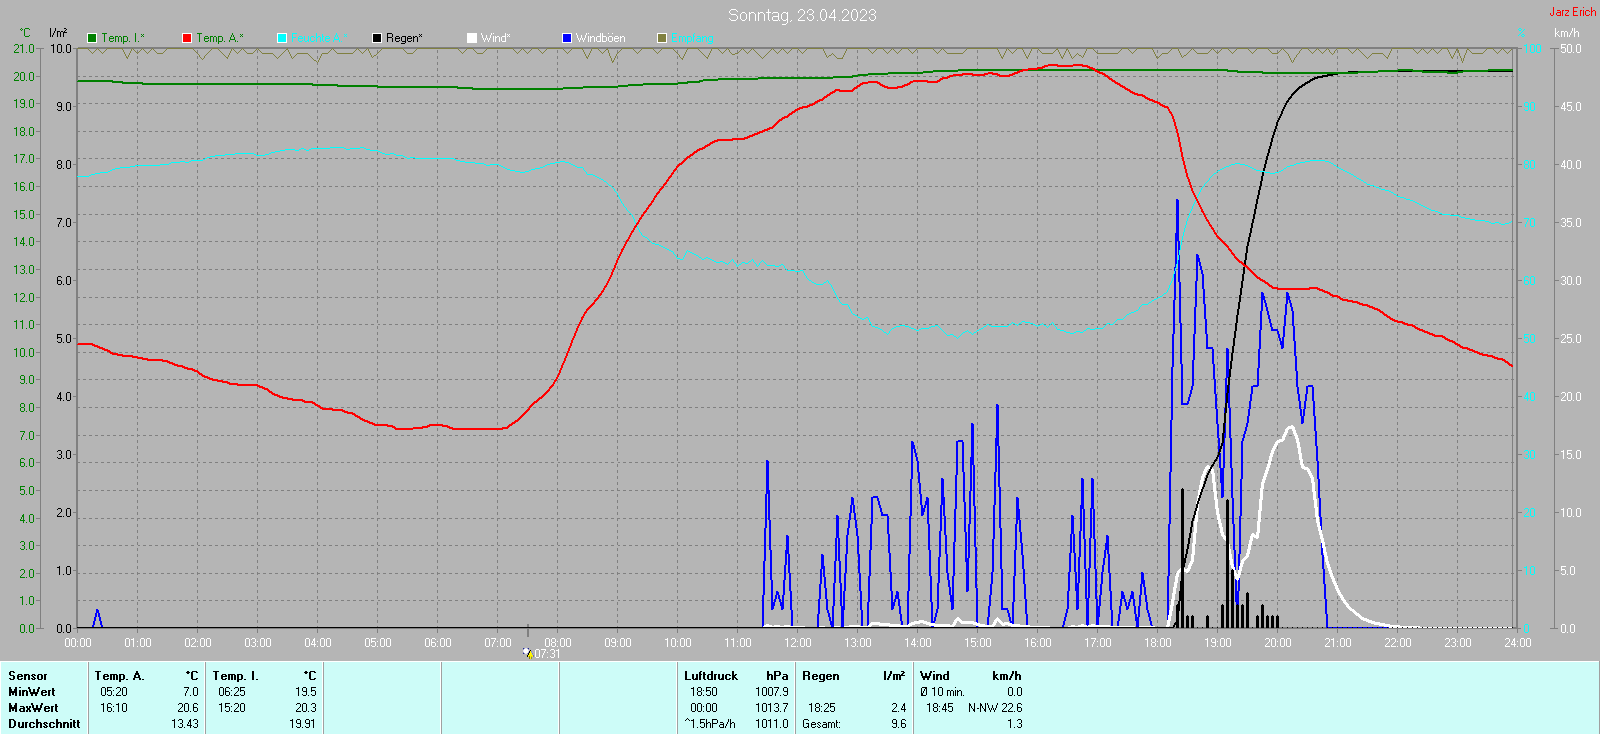Click the 'Empfang' legend label

tap(693, 38)
